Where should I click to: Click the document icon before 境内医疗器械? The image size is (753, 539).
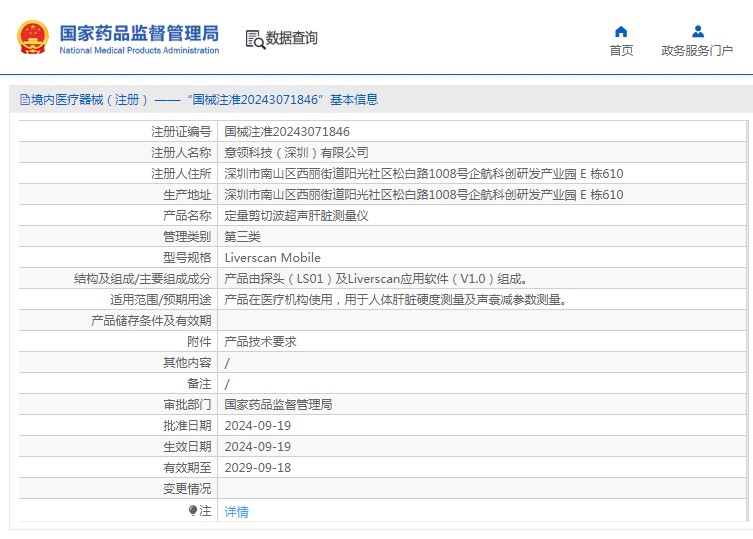pos(24,100)
